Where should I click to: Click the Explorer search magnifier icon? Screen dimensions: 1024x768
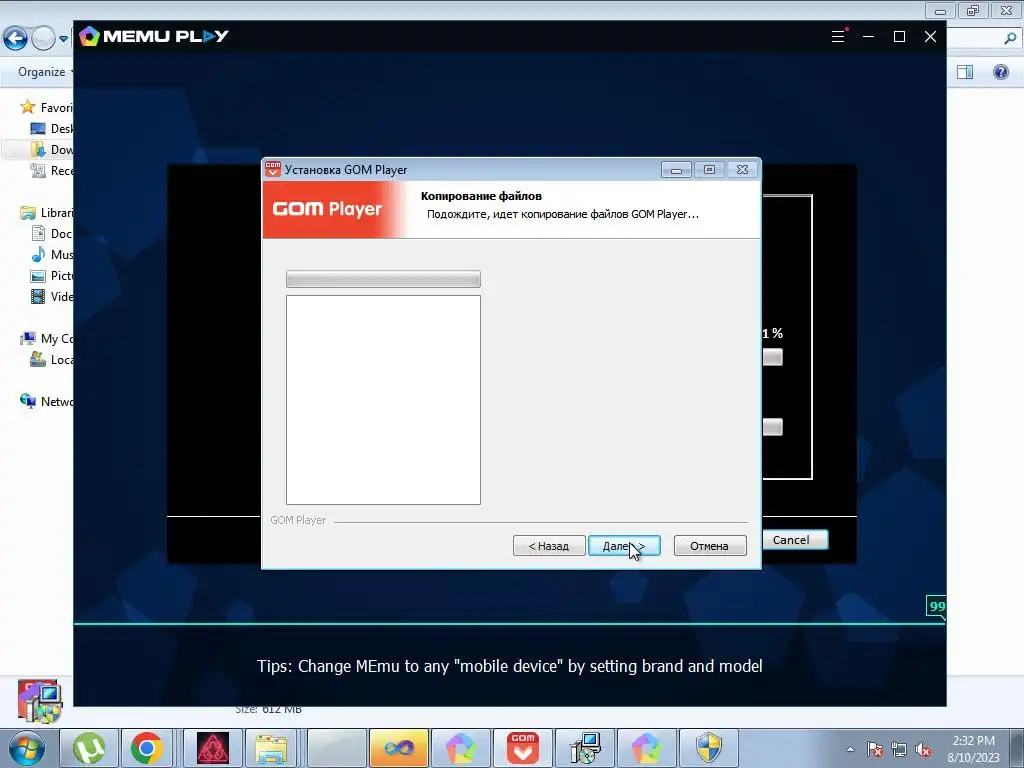[x=1010, y=39]
